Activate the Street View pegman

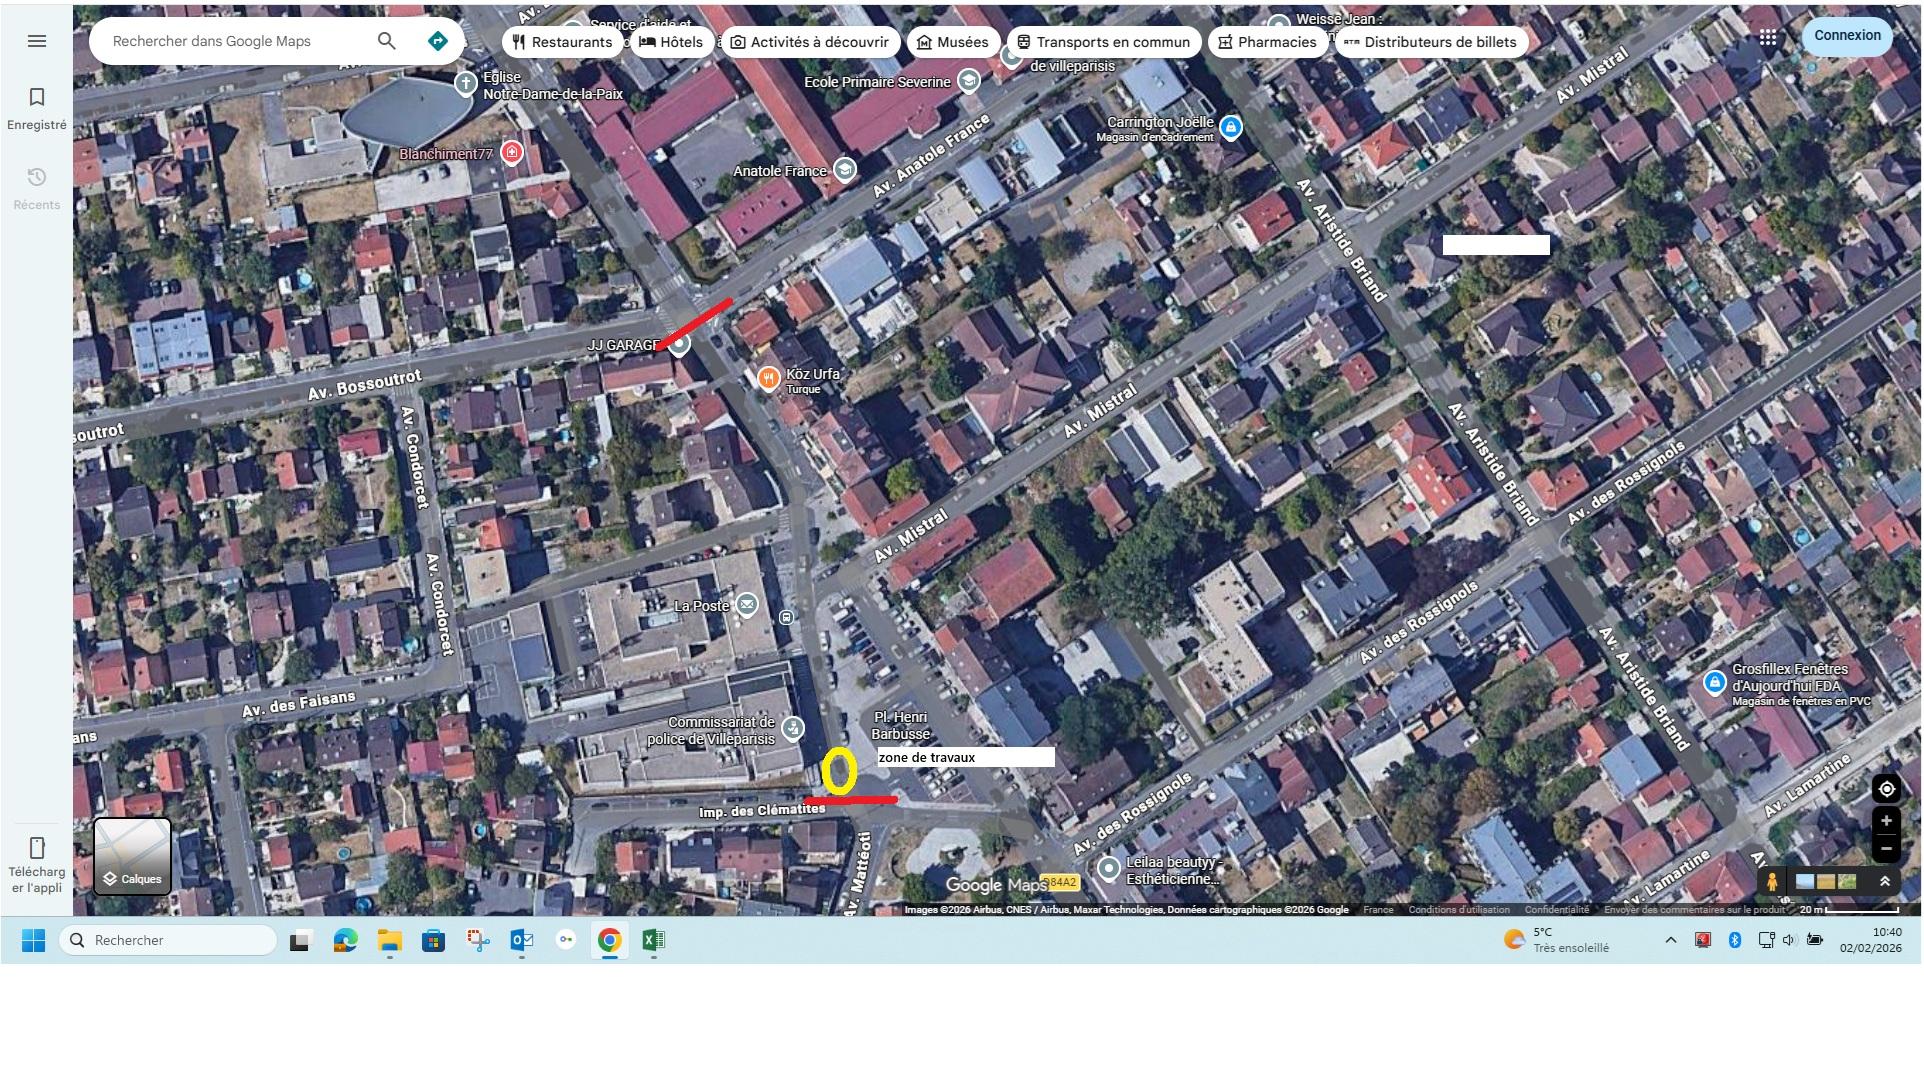(1772, 882)
